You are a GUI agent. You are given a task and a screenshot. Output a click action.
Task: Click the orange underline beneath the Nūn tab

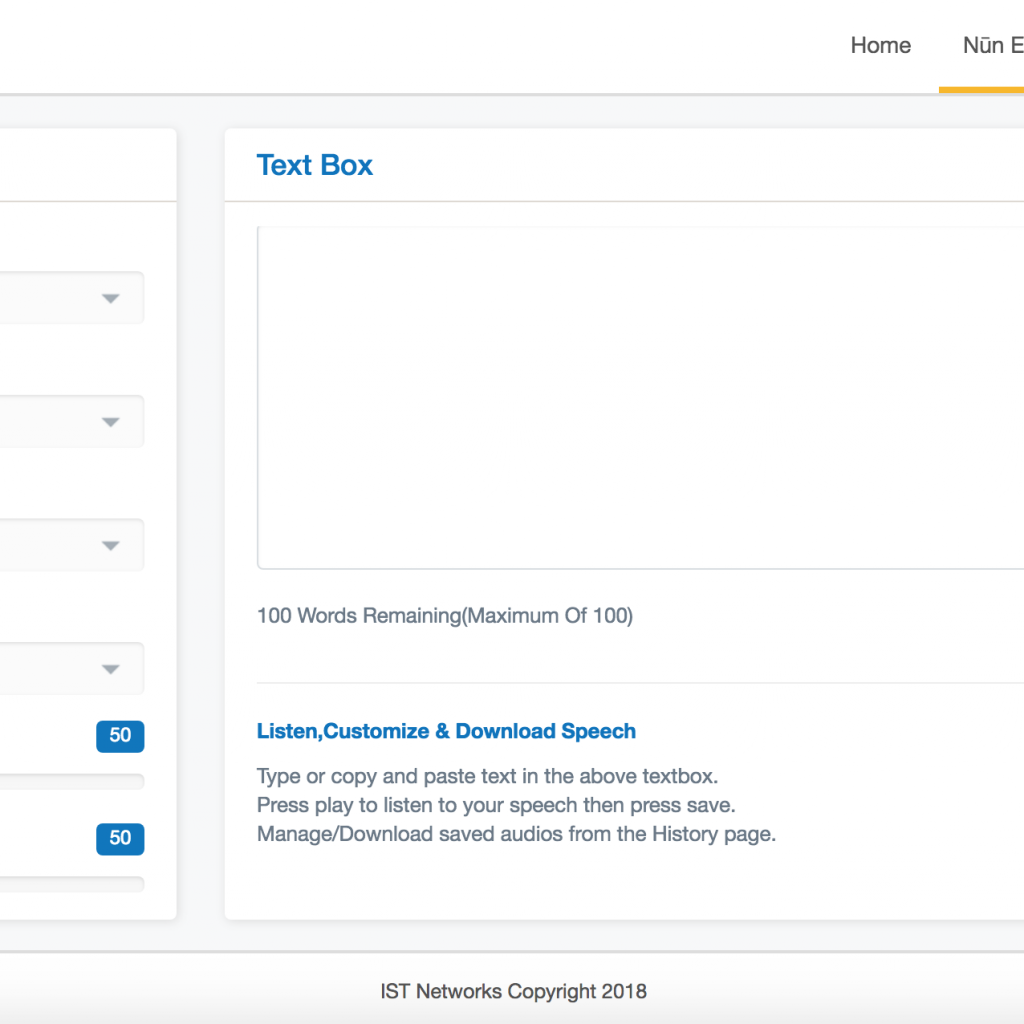pyautogui.click(x=981, y=90)
